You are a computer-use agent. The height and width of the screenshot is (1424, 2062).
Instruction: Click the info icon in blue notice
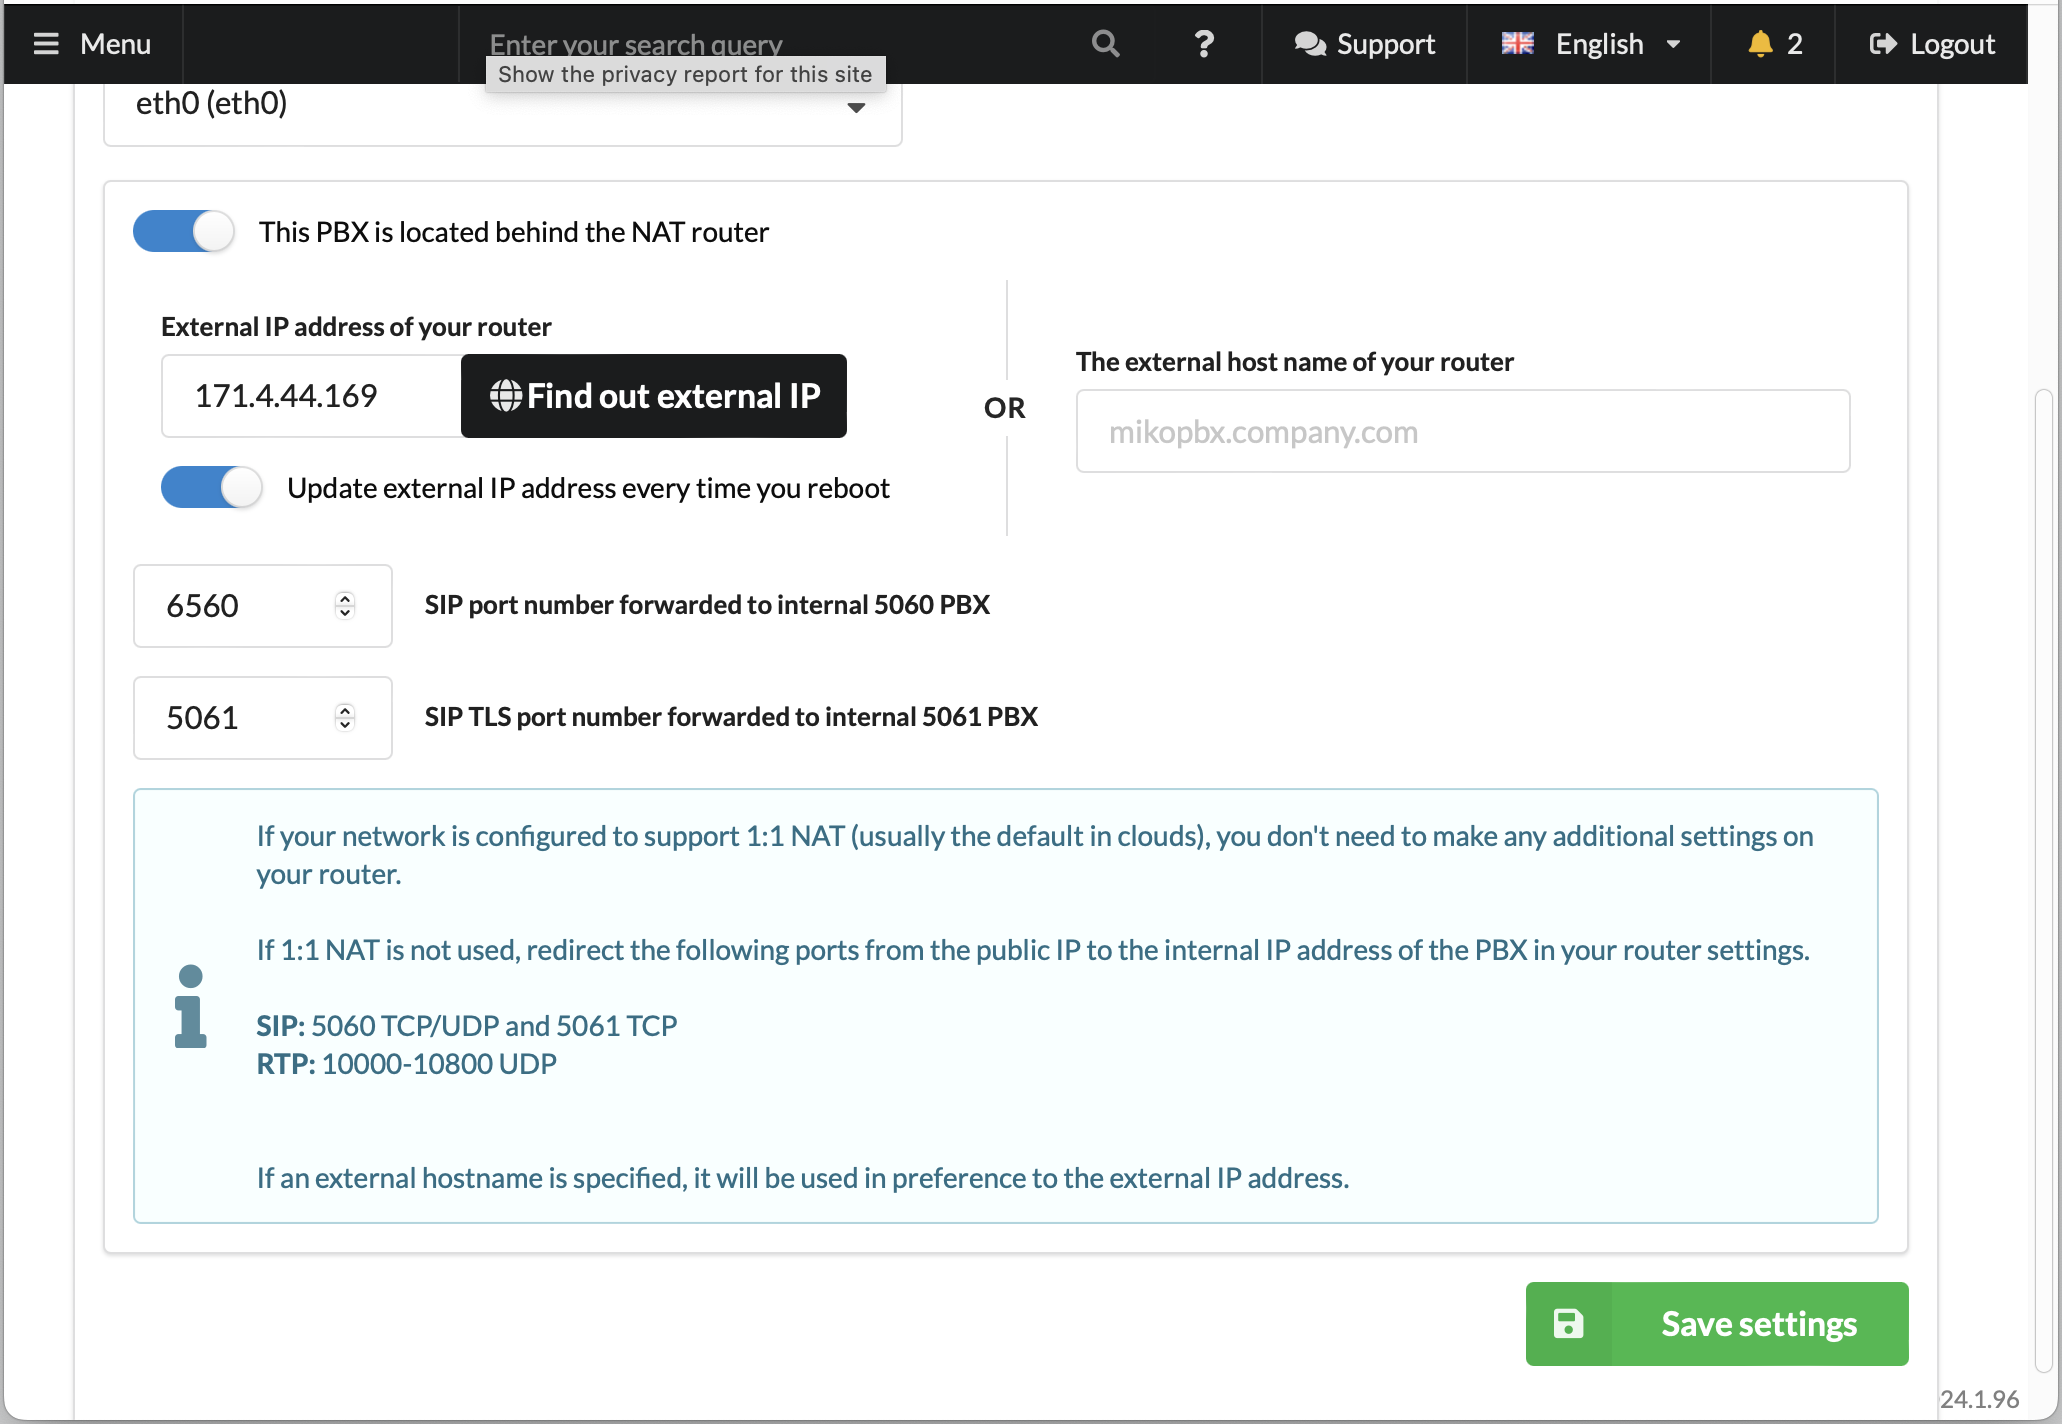click(190, 1006)
